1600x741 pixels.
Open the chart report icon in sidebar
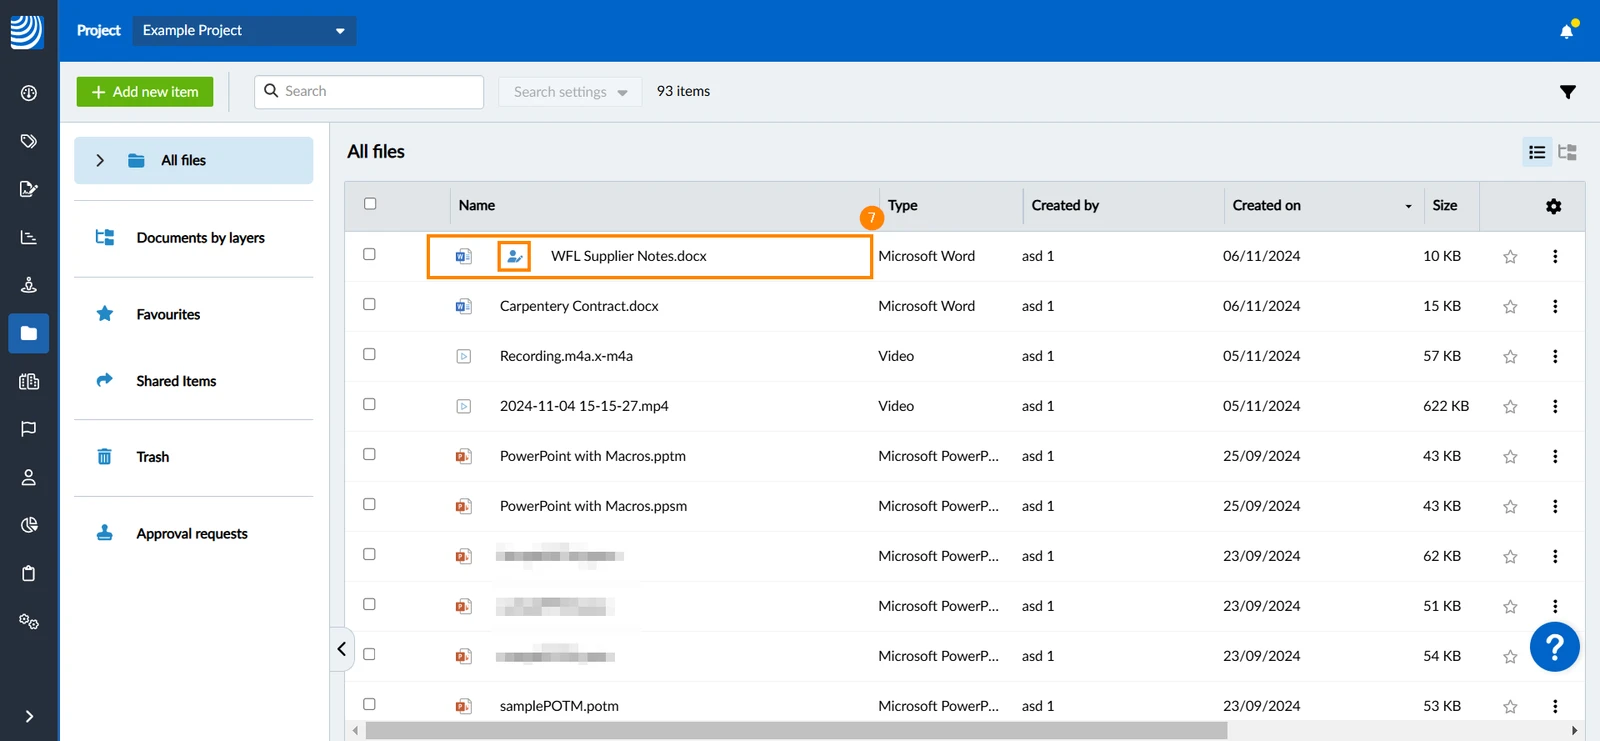(29, 237)
